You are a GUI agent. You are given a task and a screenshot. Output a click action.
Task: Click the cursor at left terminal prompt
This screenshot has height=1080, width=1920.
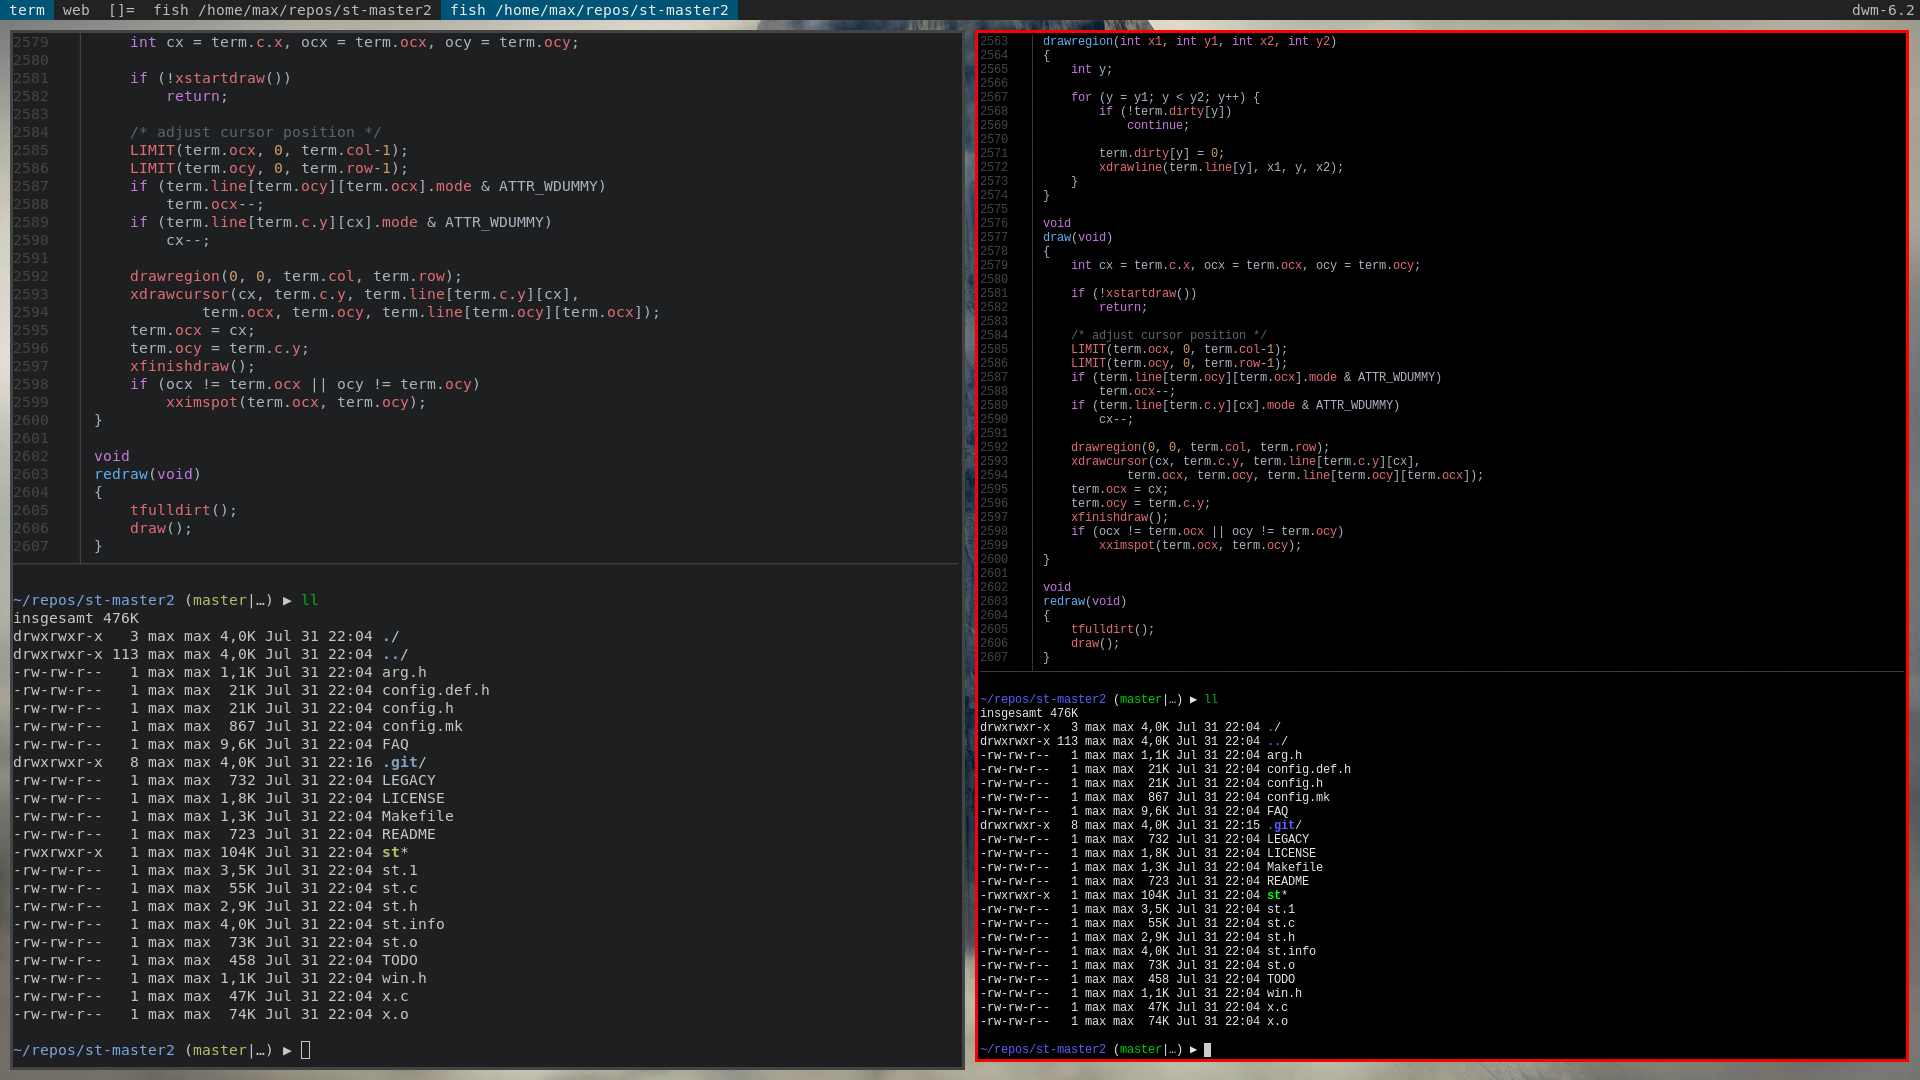[x=306, y=1050]
